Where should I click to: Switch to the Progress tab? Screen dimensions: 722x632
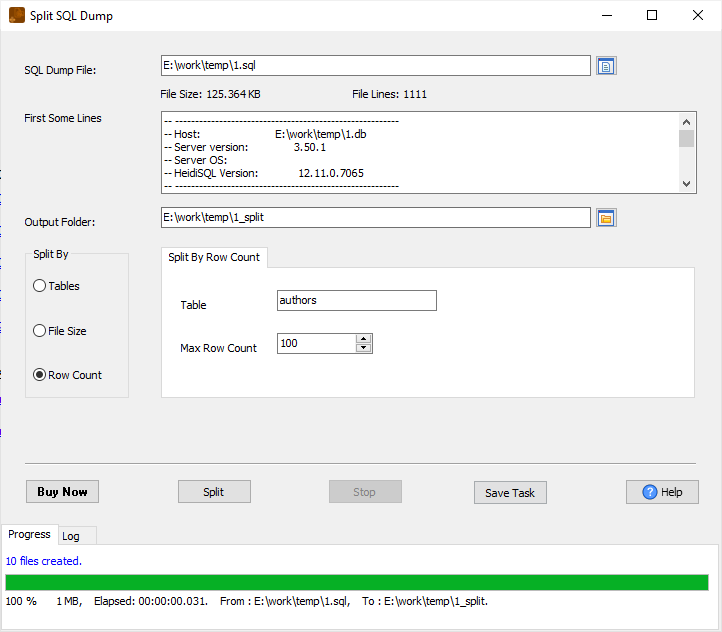tap(29, 534)
